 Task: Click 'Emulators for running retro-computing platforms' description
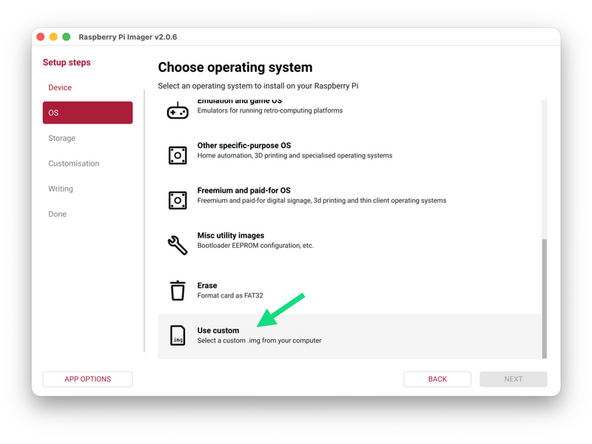(270, 111)
